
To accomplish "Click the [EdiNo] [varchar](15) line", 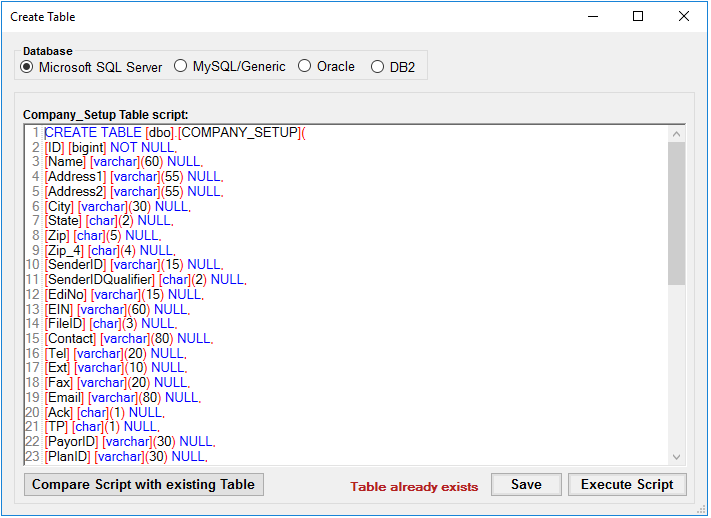I will point(124,295).
